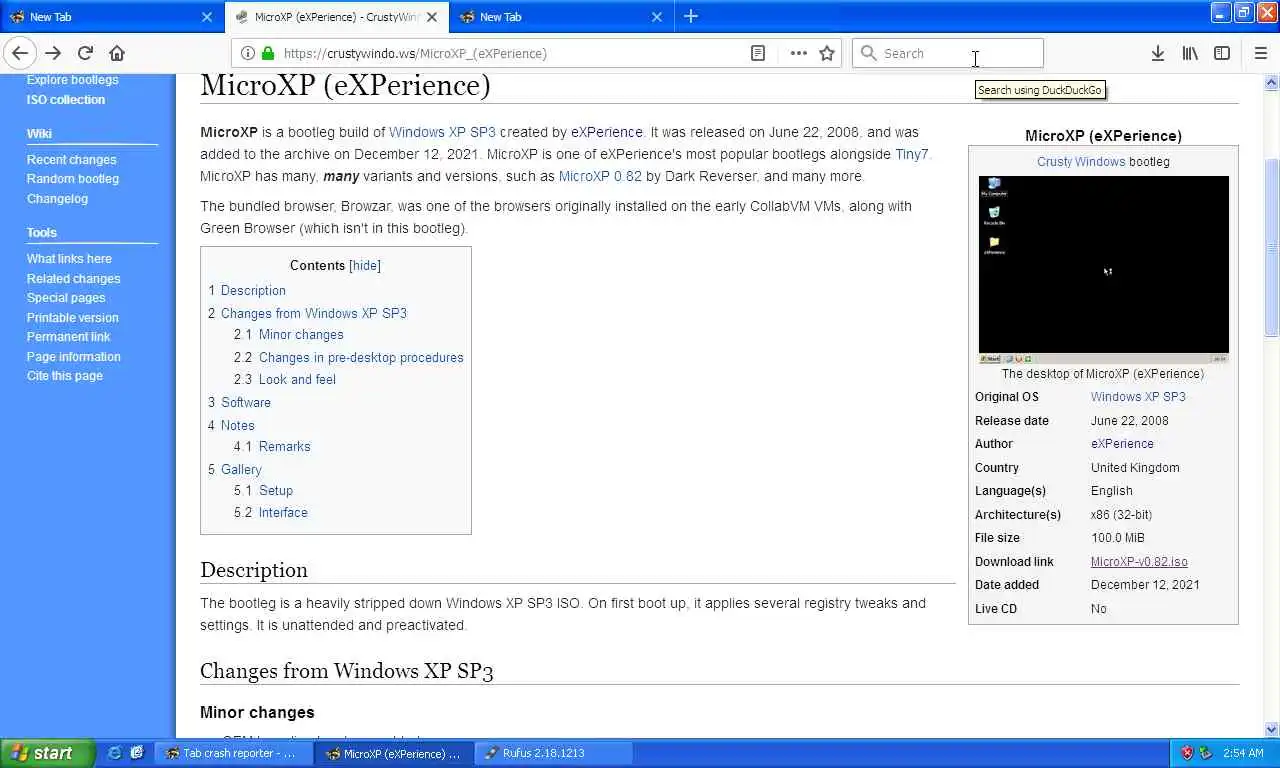Viewport: 1280px width, 768px height.
Task: Open the Library menu icon
Action: [x=1190, y=53]
